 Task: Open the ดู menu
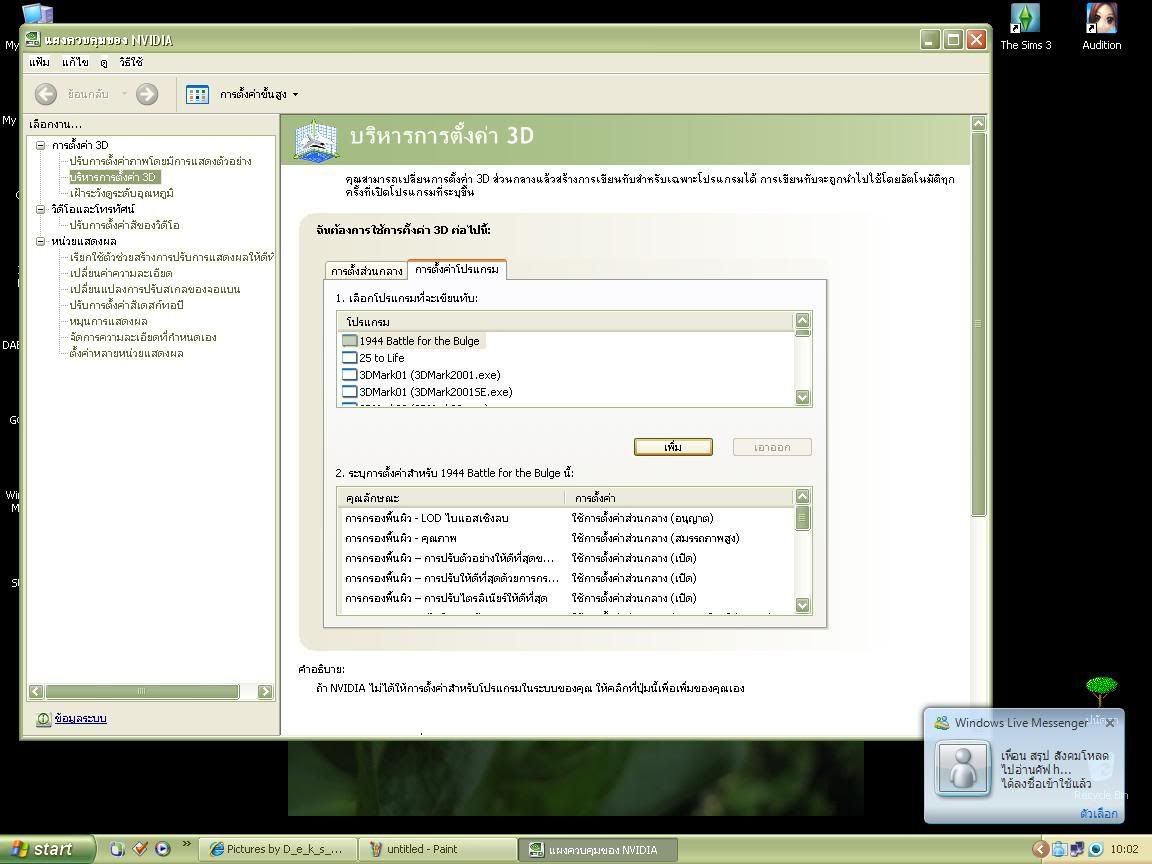(104, 62)
